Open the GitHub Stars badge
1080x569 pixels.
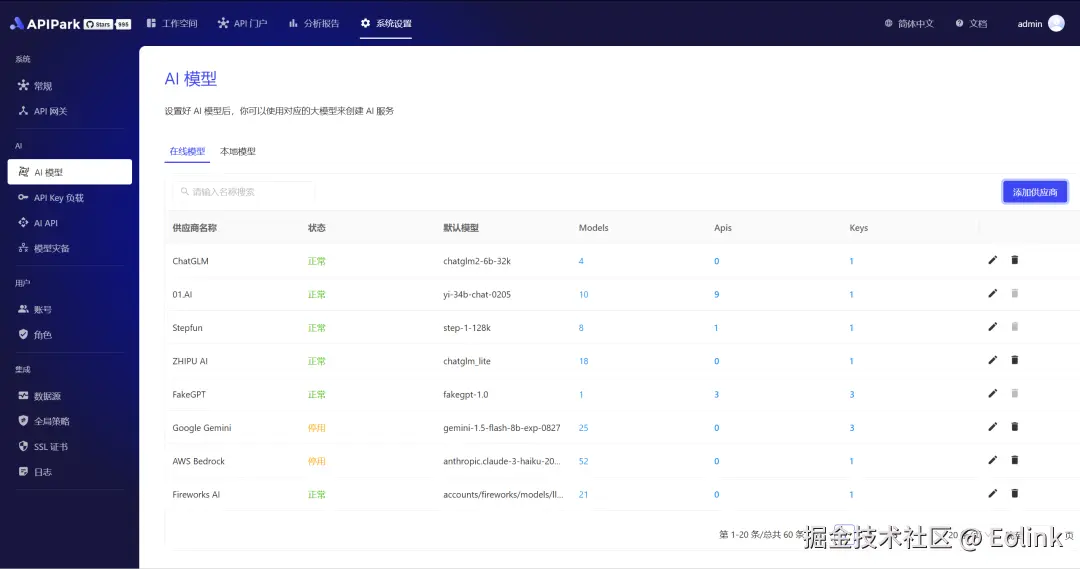click(x=107, y=24)
